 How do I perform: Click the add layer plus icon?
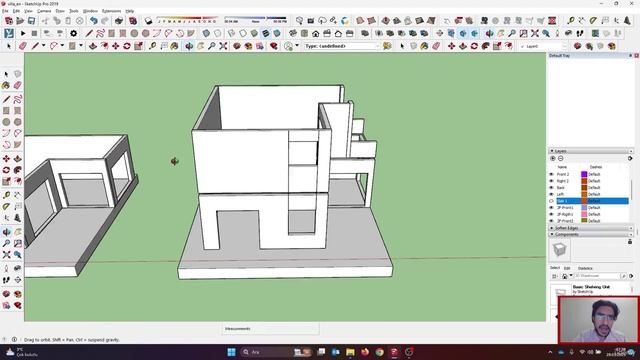click(553, 158)
